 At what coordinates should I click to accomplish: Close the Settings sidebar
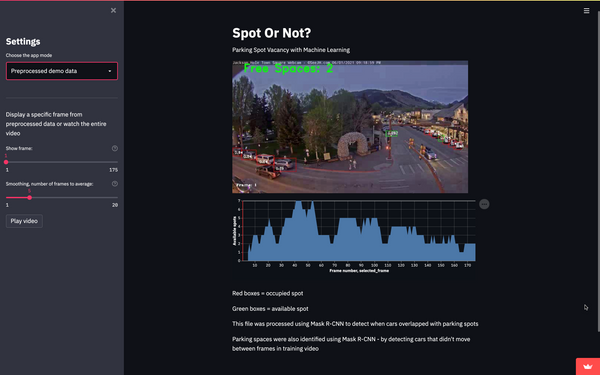coord(113,10)
